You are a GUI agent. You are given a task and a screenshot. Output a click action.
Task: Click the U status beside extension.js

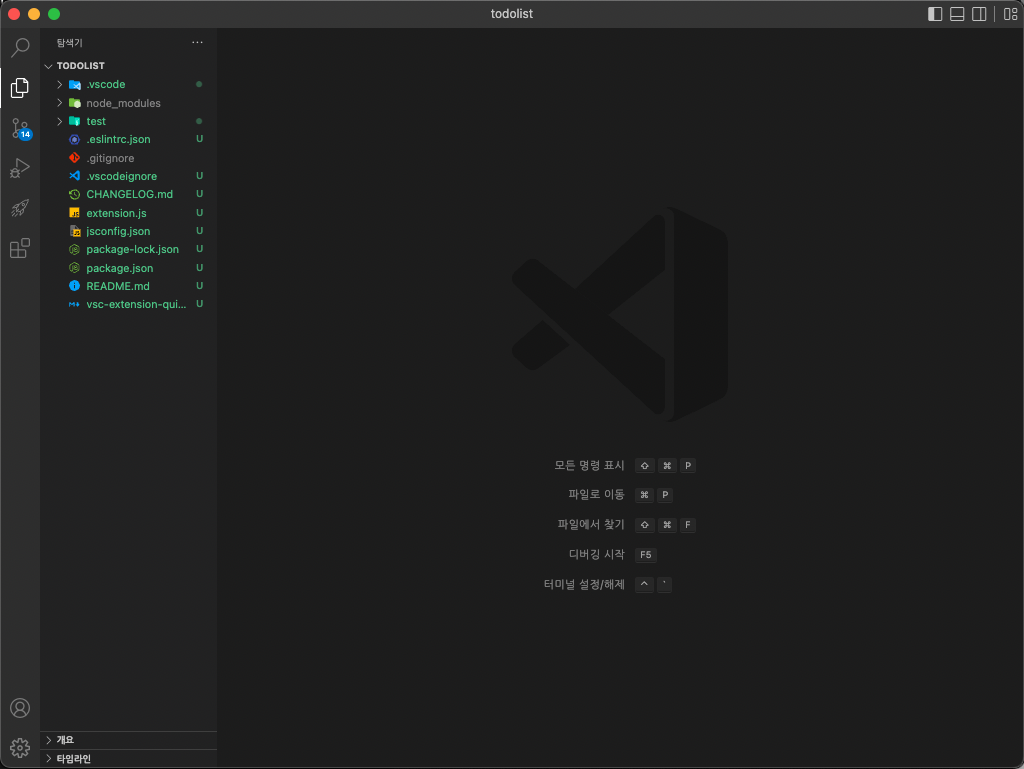[200, 213]
